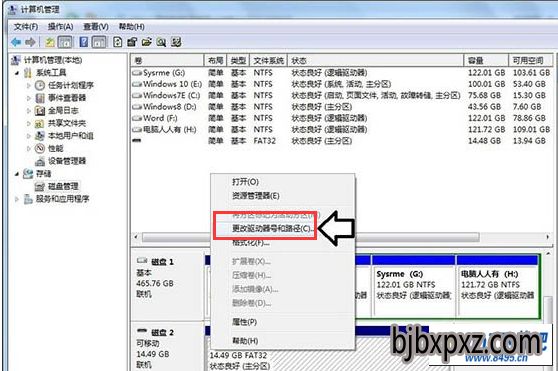The width and height of the screenshot is (558, 371).
Task: Click the forward arrow toolbar icon
Action: [x=30, y=42]
